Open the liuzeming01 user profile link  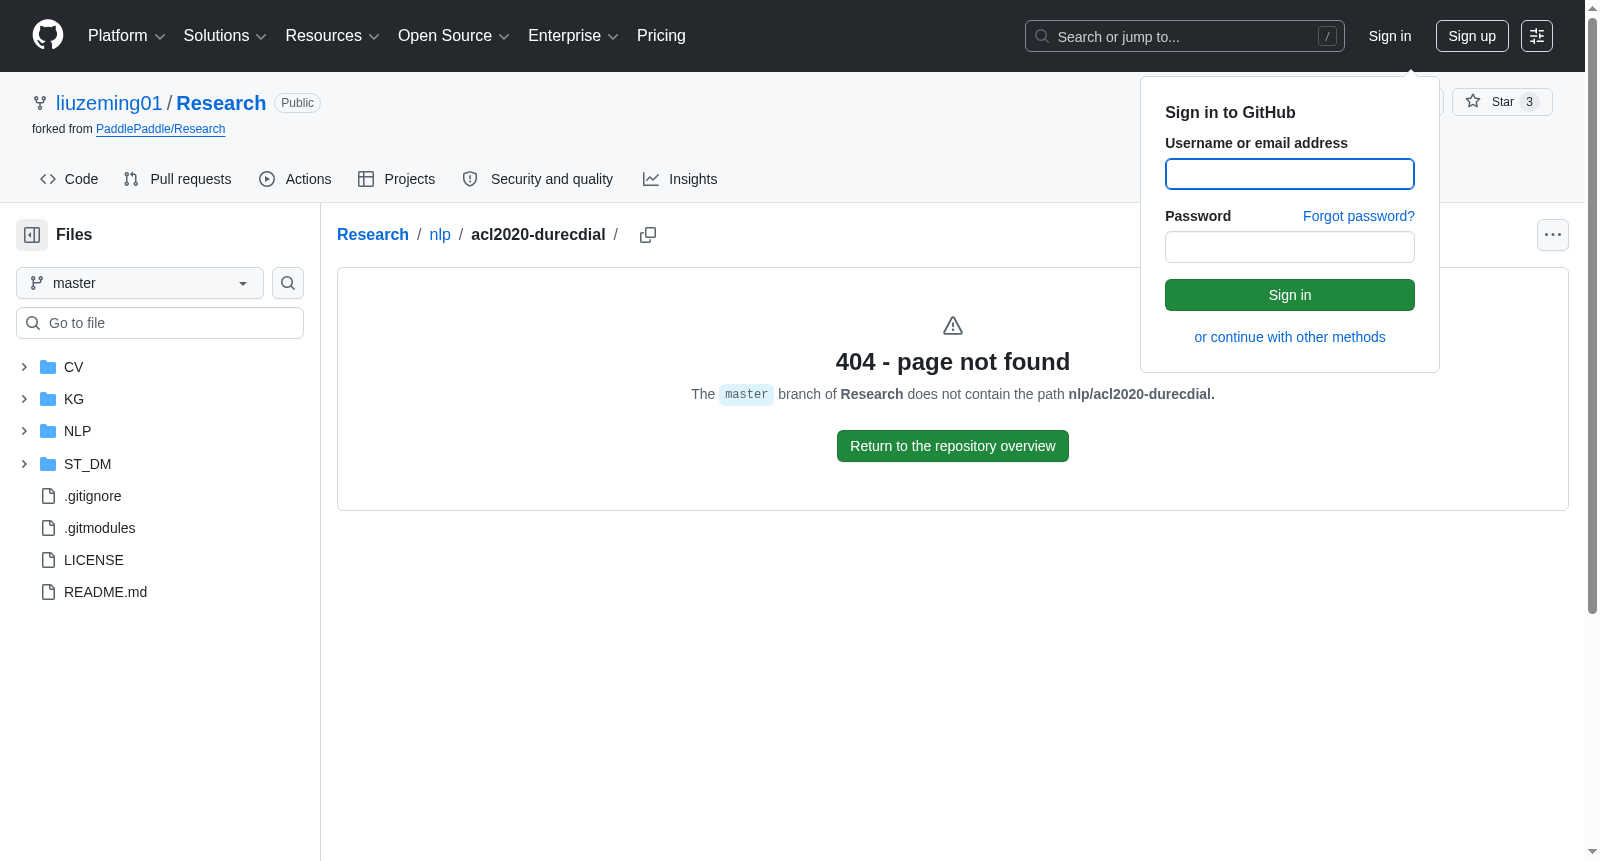click(109, 103)
